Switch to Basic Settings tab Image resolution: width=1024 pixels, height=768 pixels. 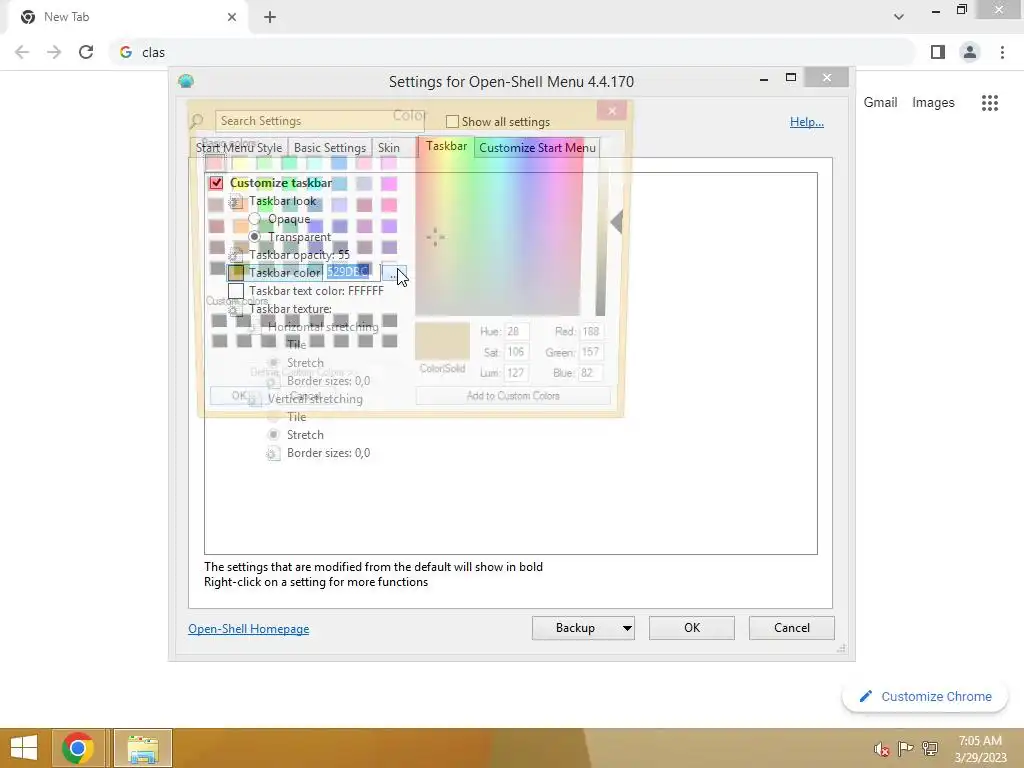click(330, 148)
